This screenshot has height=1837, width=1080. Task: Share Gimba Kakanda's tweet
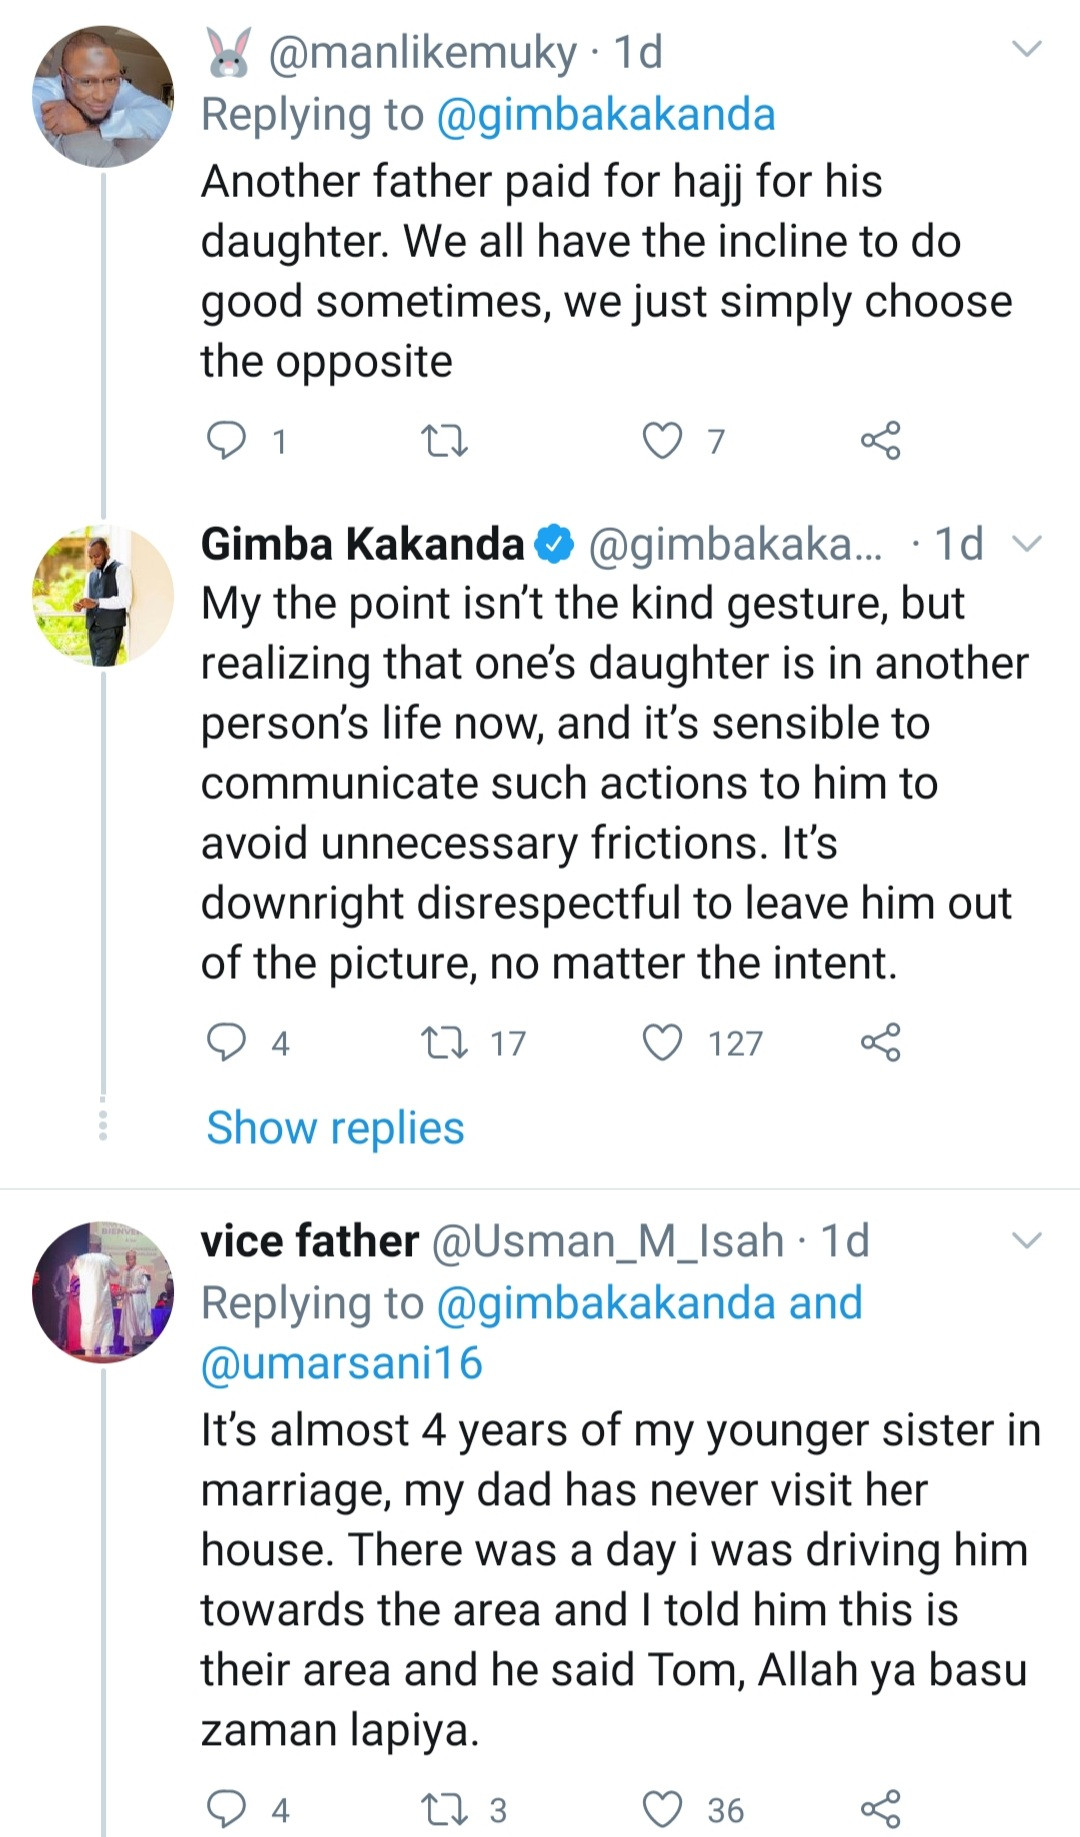pos(880,1042)
